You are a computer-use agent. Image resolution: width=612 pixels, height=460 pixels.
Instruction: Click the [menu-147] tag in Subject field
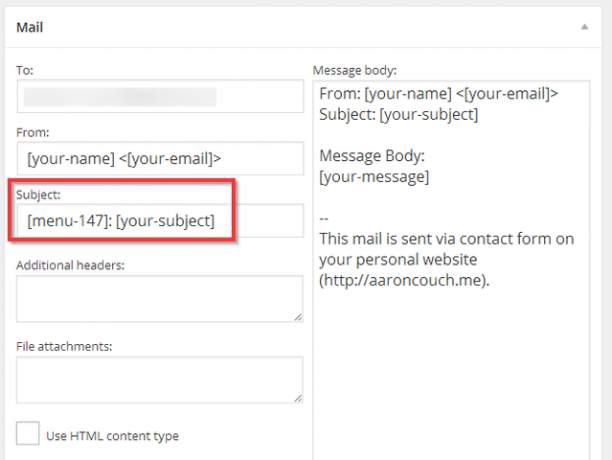tap(67, 221)
